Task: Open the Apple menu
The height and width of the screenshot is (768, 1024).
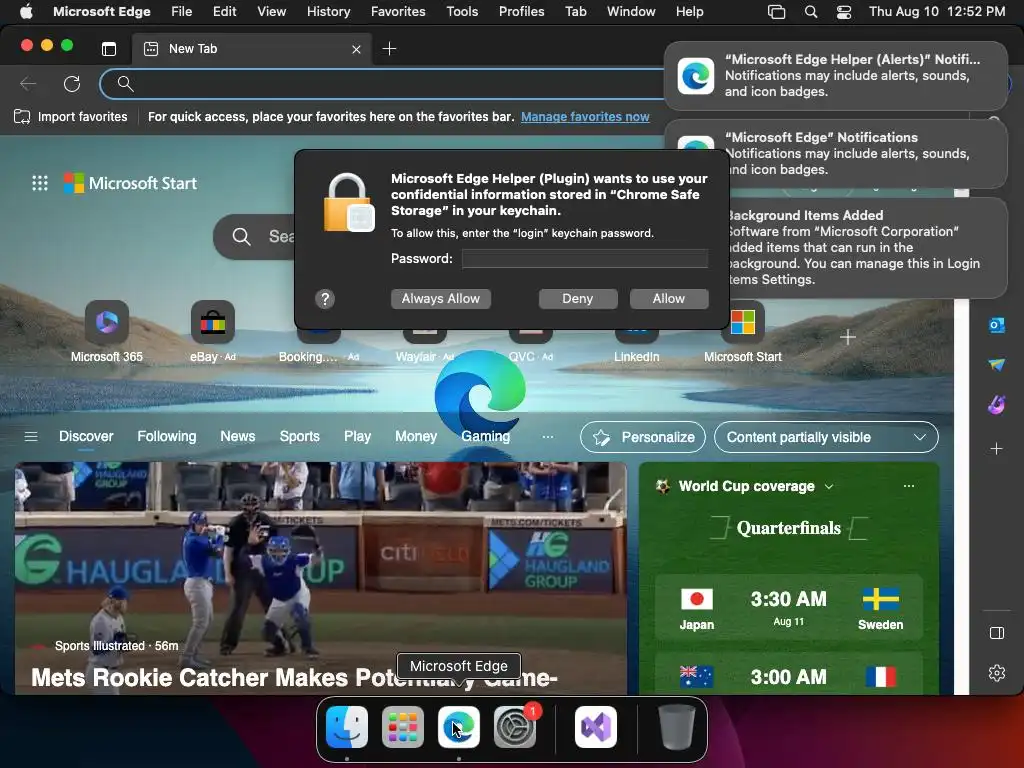Action: (26, 12)
